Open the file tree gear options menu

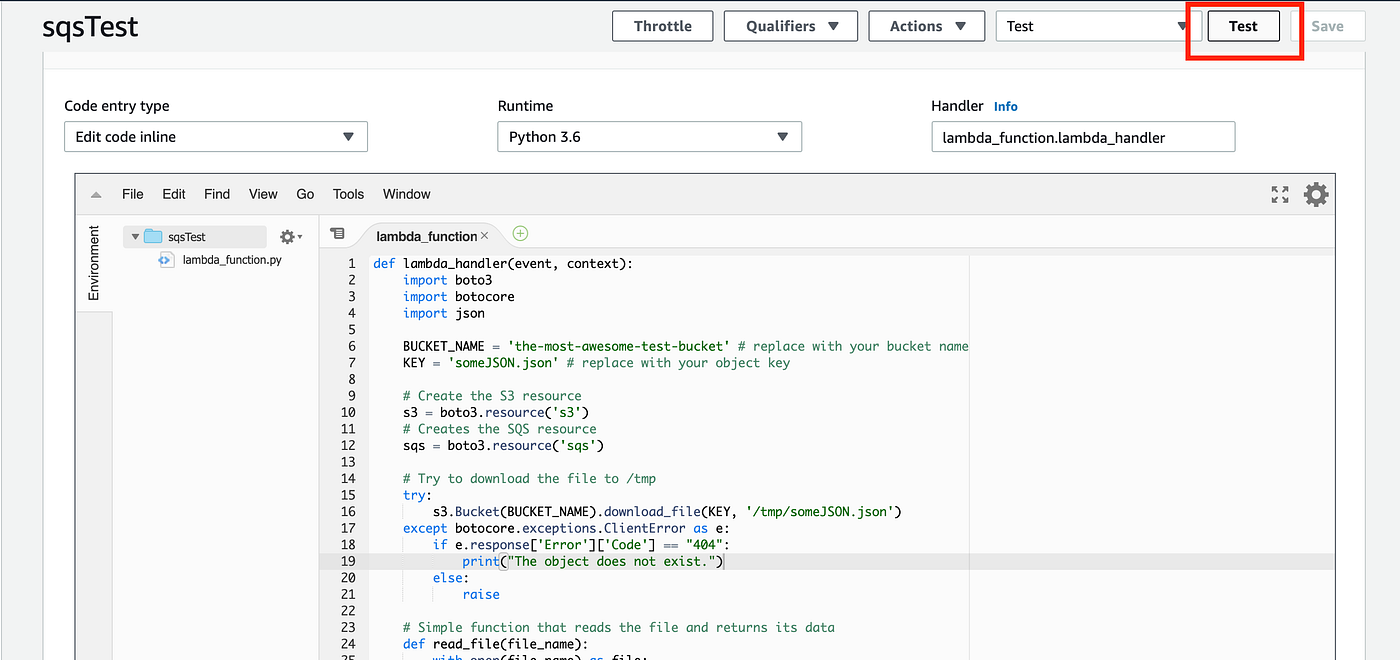pyautogui.click(x=291, y=237)
